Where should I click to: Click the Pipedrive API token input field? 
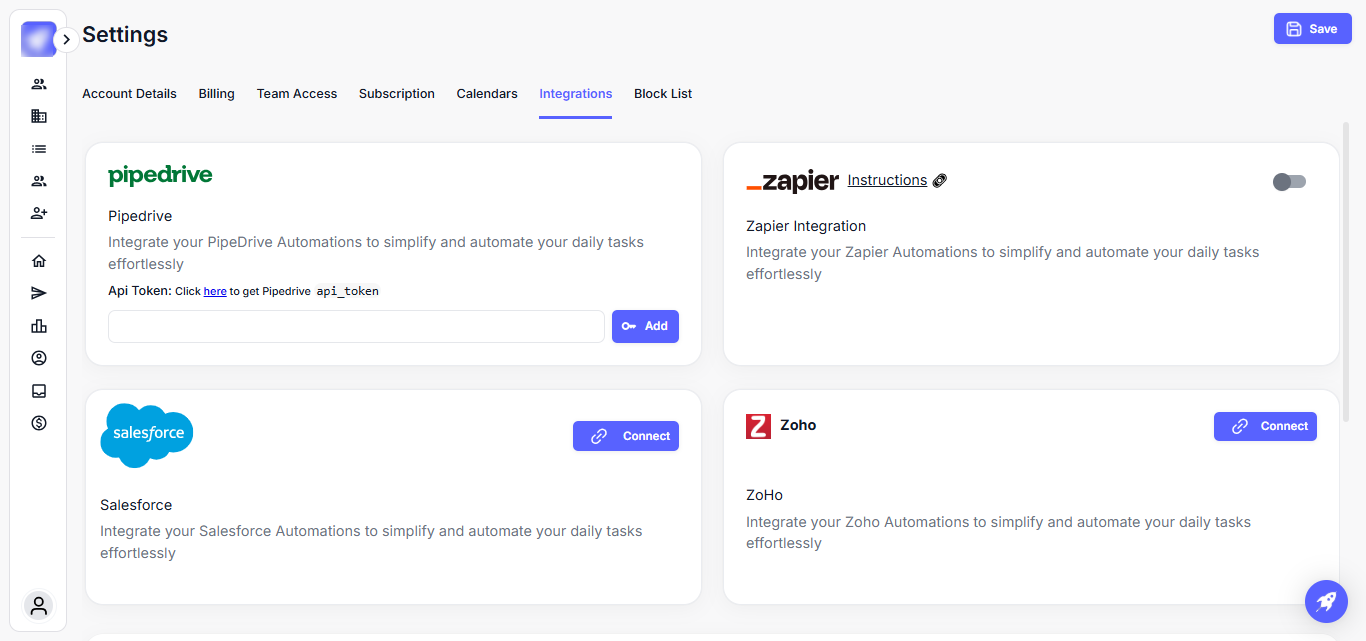pyautogui.click(x=356, y=327)
